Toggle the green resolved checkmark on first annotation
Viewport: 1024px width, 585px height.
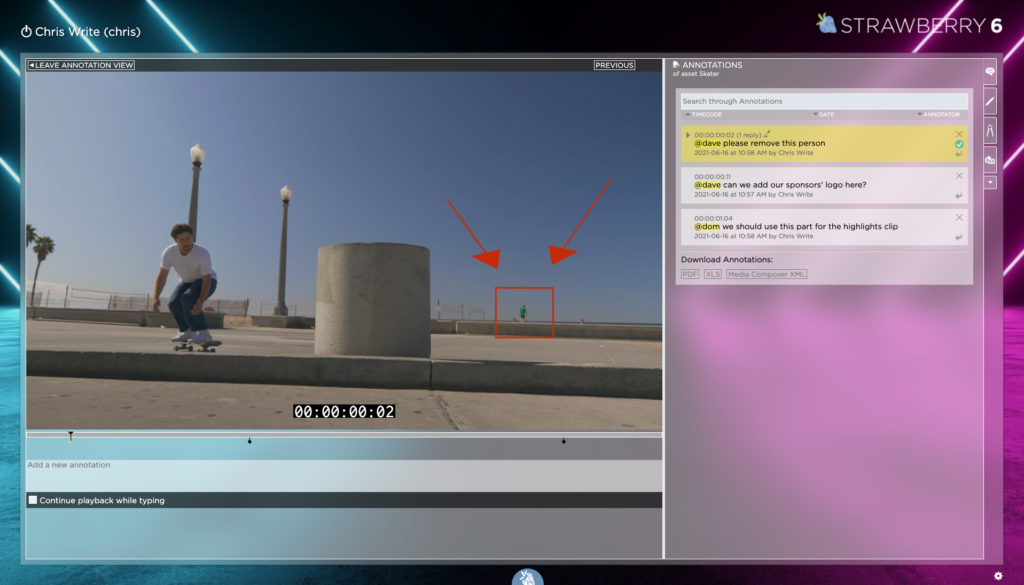pos(959,145)
